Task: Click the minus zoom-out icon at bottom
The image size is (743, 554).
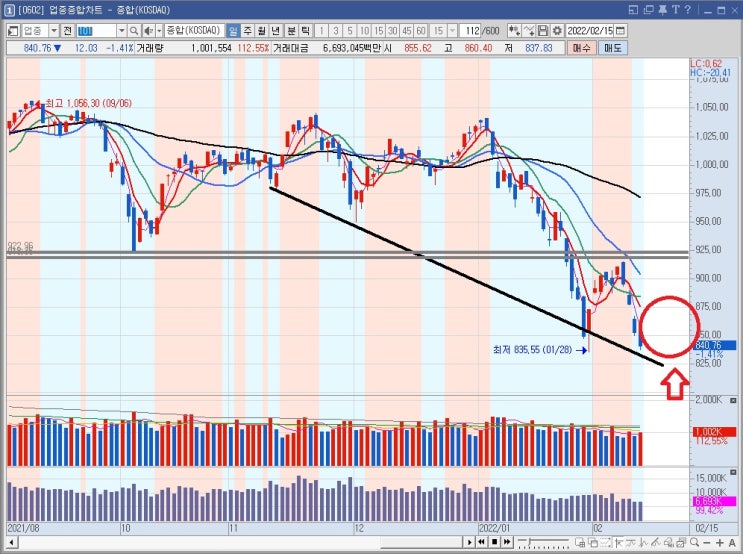Action: point(707,543)
